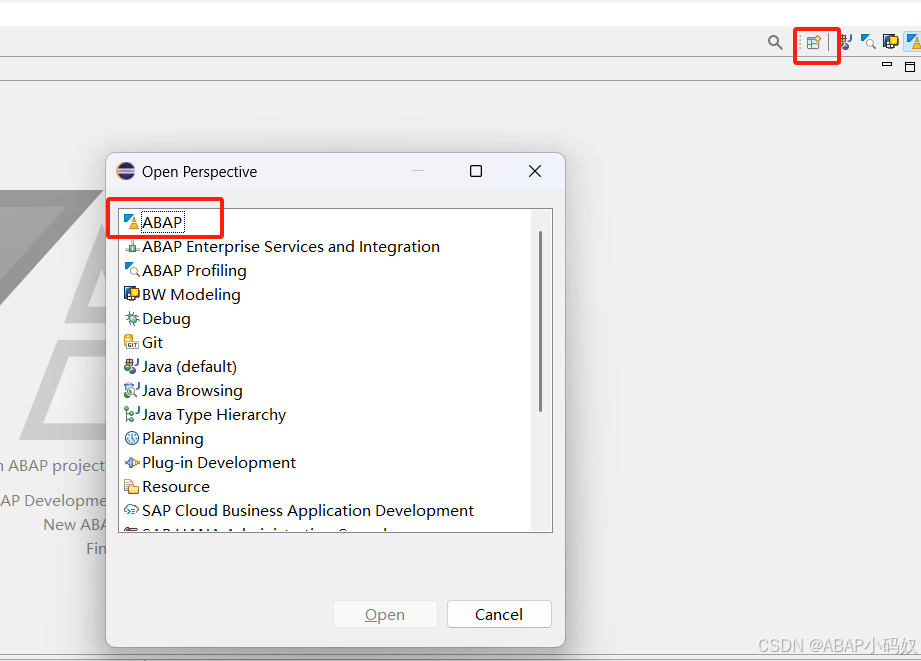Click the ABAP perspective icon in the list
This screenshot has width=921, height=661.
(132, 222)
